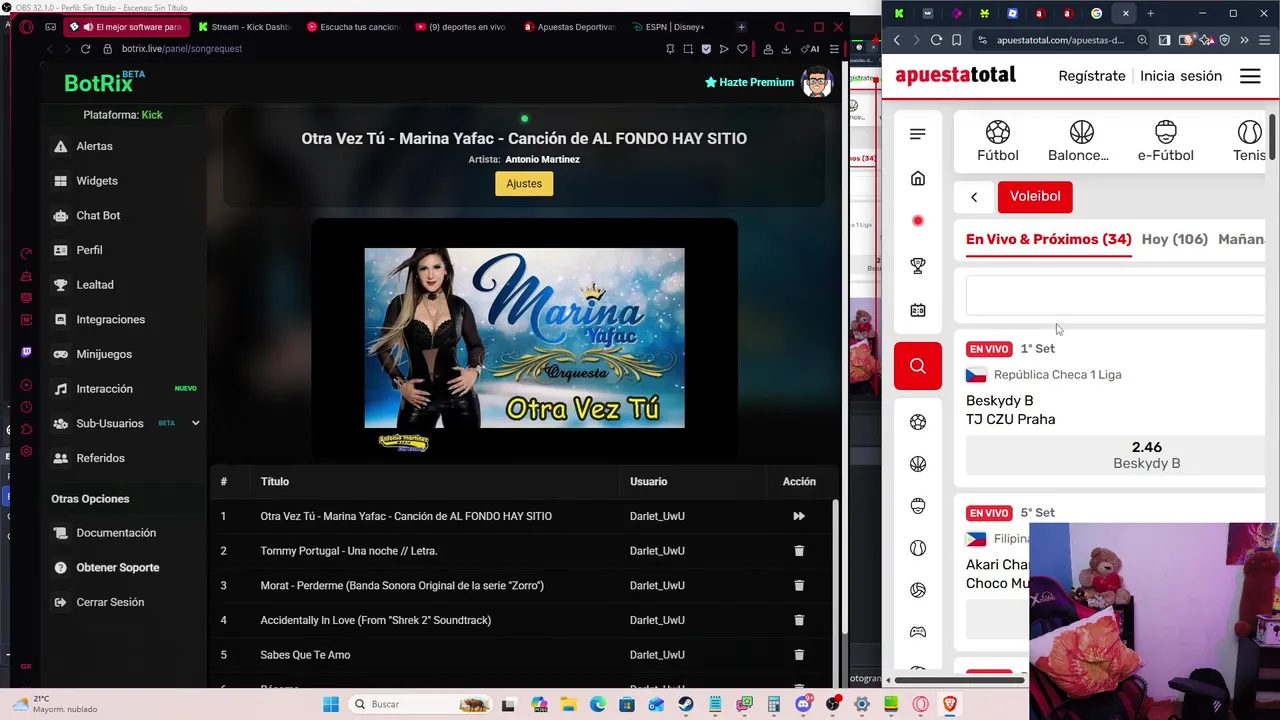1280x720 pixels.
Task: Click Regístrate on apuestatotal
Action: tap(1092, 76)
